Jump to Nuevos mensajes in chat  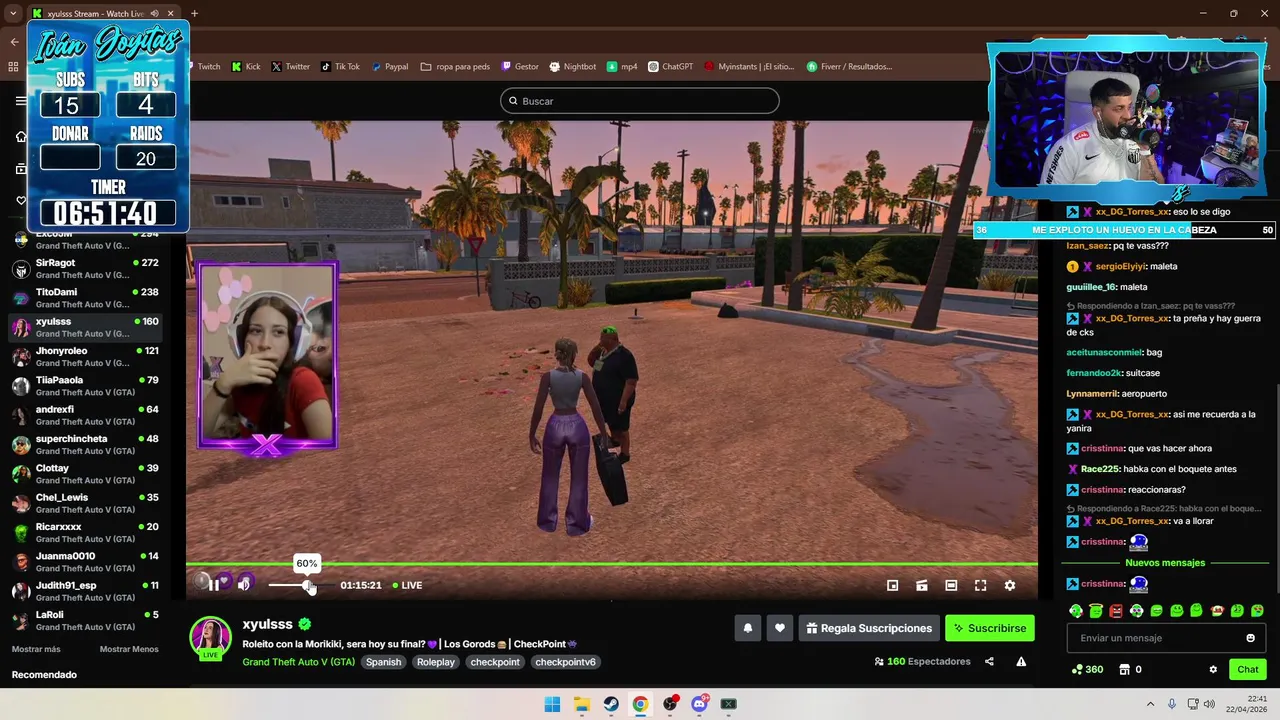click(1165, 563)
